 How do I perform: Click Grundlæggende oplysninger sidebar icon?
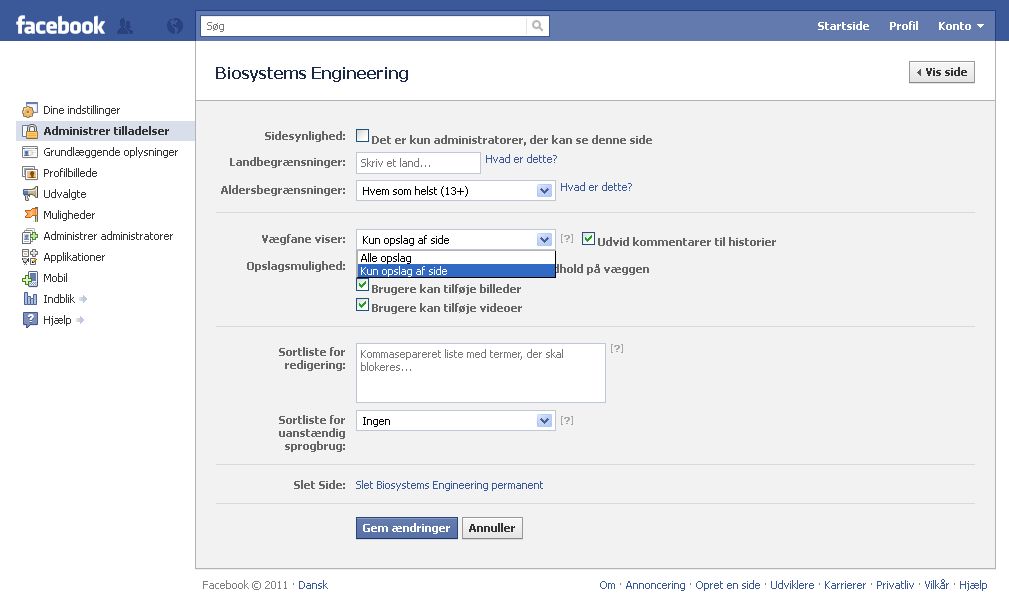tap(30, 152)
